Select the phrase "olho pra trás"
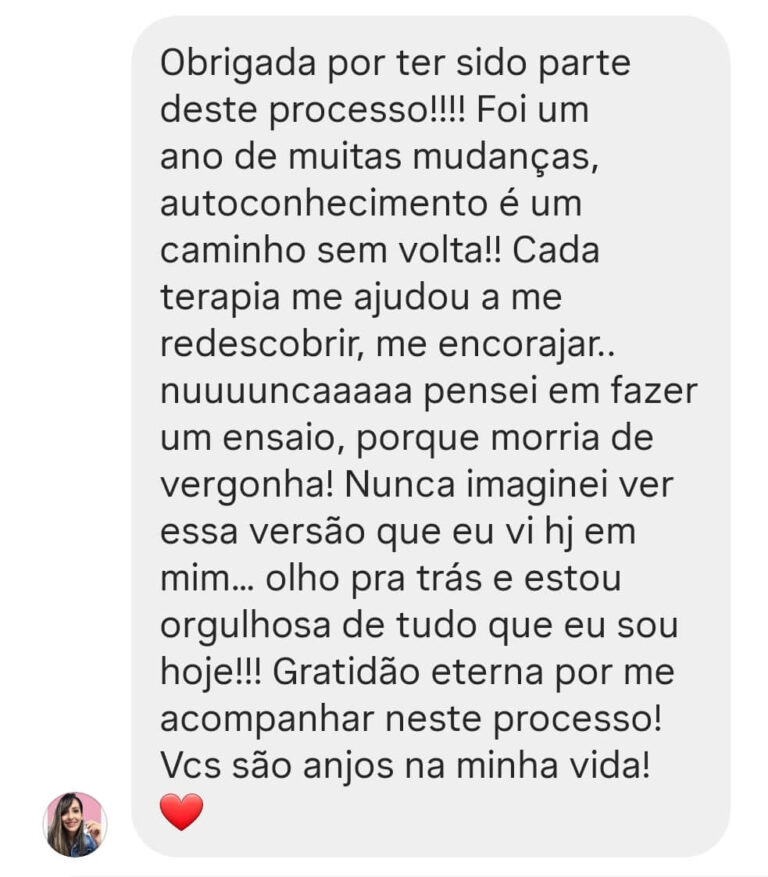768x877 pixels. [374, 579]
